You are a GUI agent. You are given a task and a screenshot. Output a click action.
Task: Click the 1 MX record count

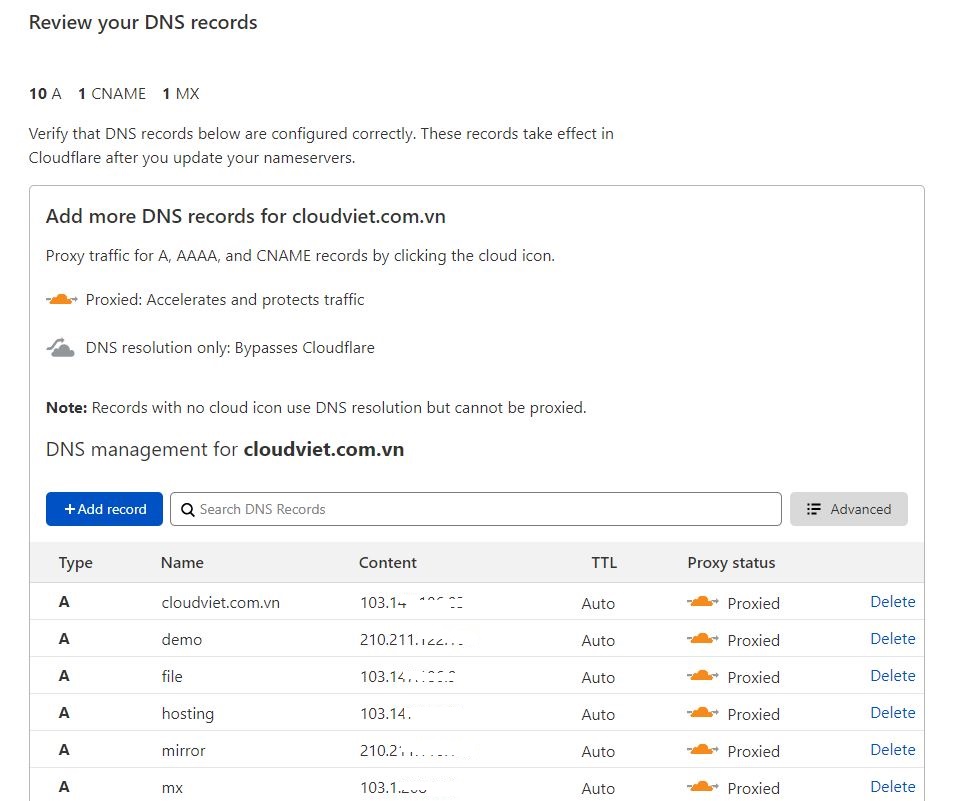click(181, 94)
